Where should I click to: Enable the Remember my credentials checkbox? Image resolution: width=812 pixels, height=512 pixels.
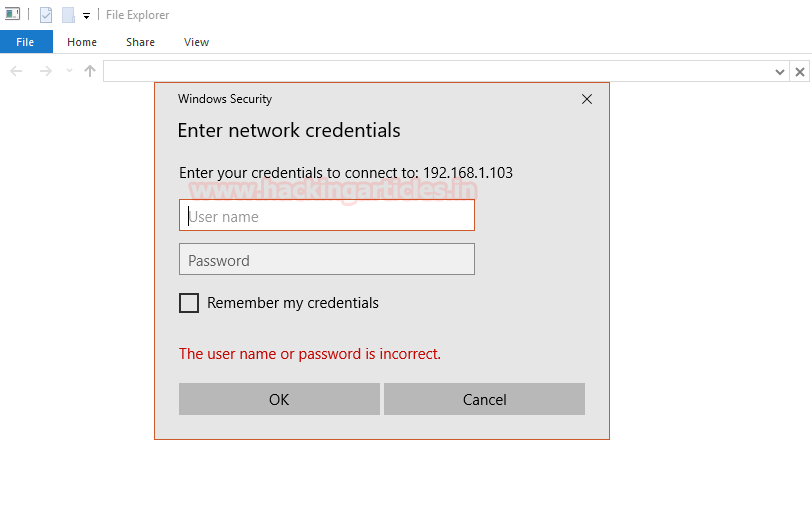click(189, 303)
